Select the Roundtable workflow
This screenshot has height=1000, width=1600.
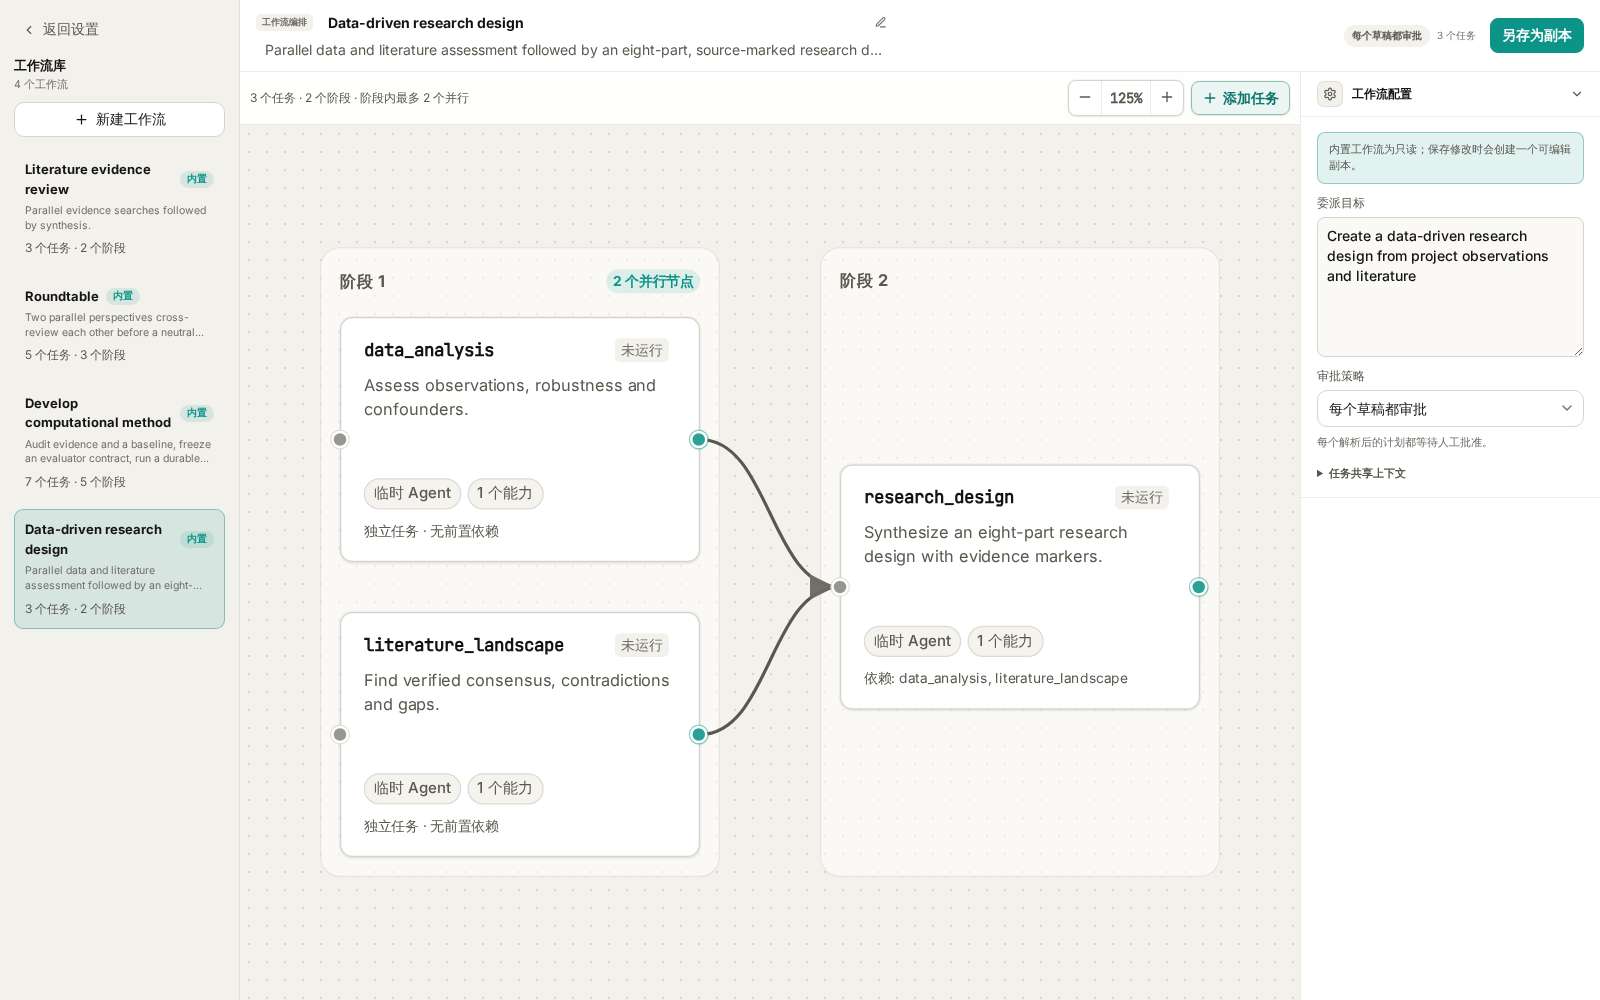(119, 326)
